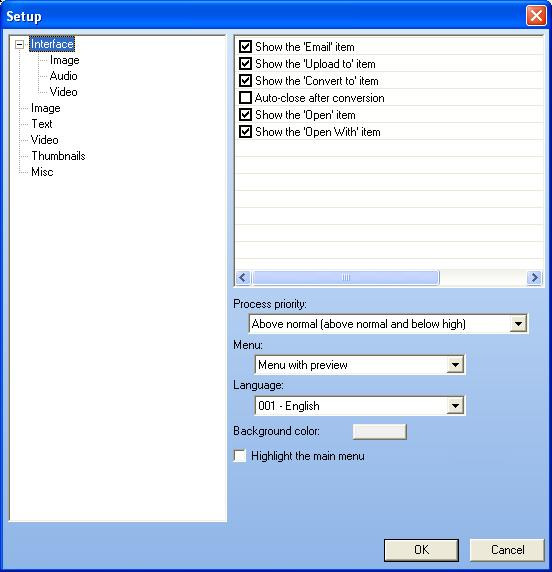This screenshot has height=572, width=552.
Task: Select the Thumbnails tree item
Action: point(58,156)
